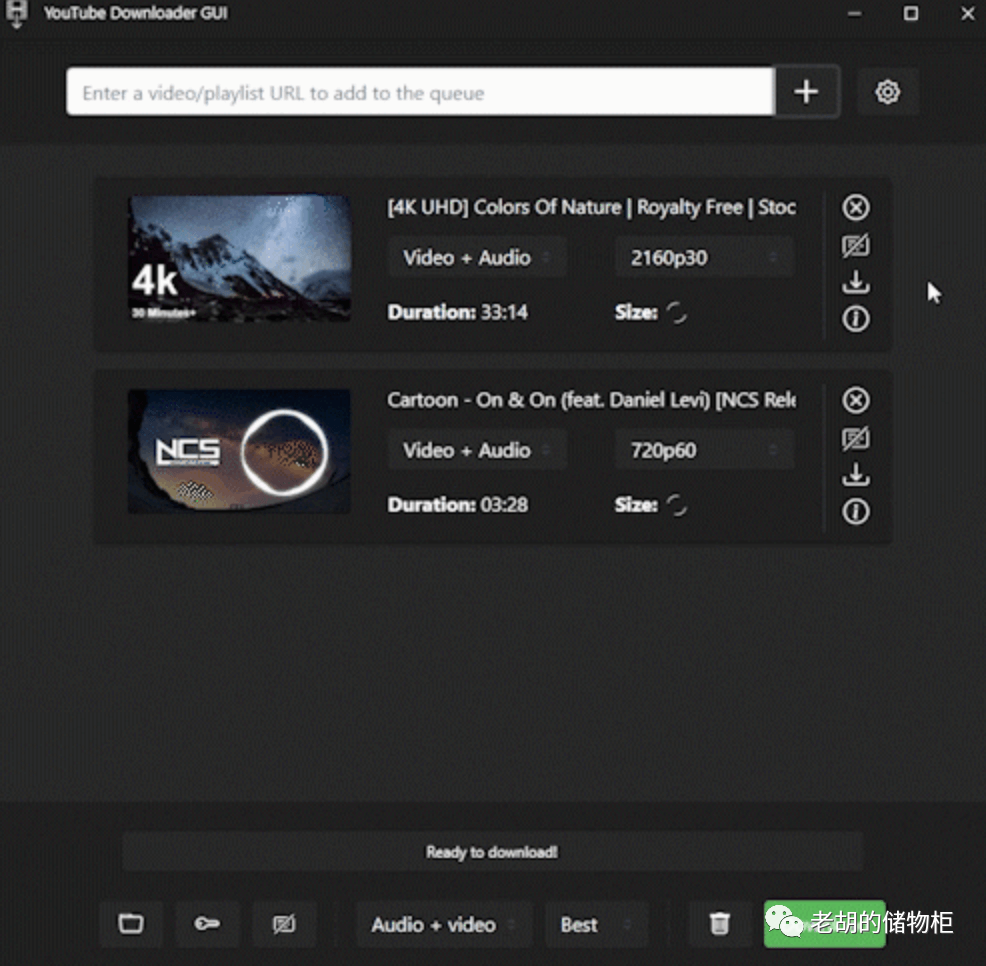The height and width of the screenshot is (966, 986).
Task: Click the NCS video thumbnail
Action: click(x=240, y=451)
